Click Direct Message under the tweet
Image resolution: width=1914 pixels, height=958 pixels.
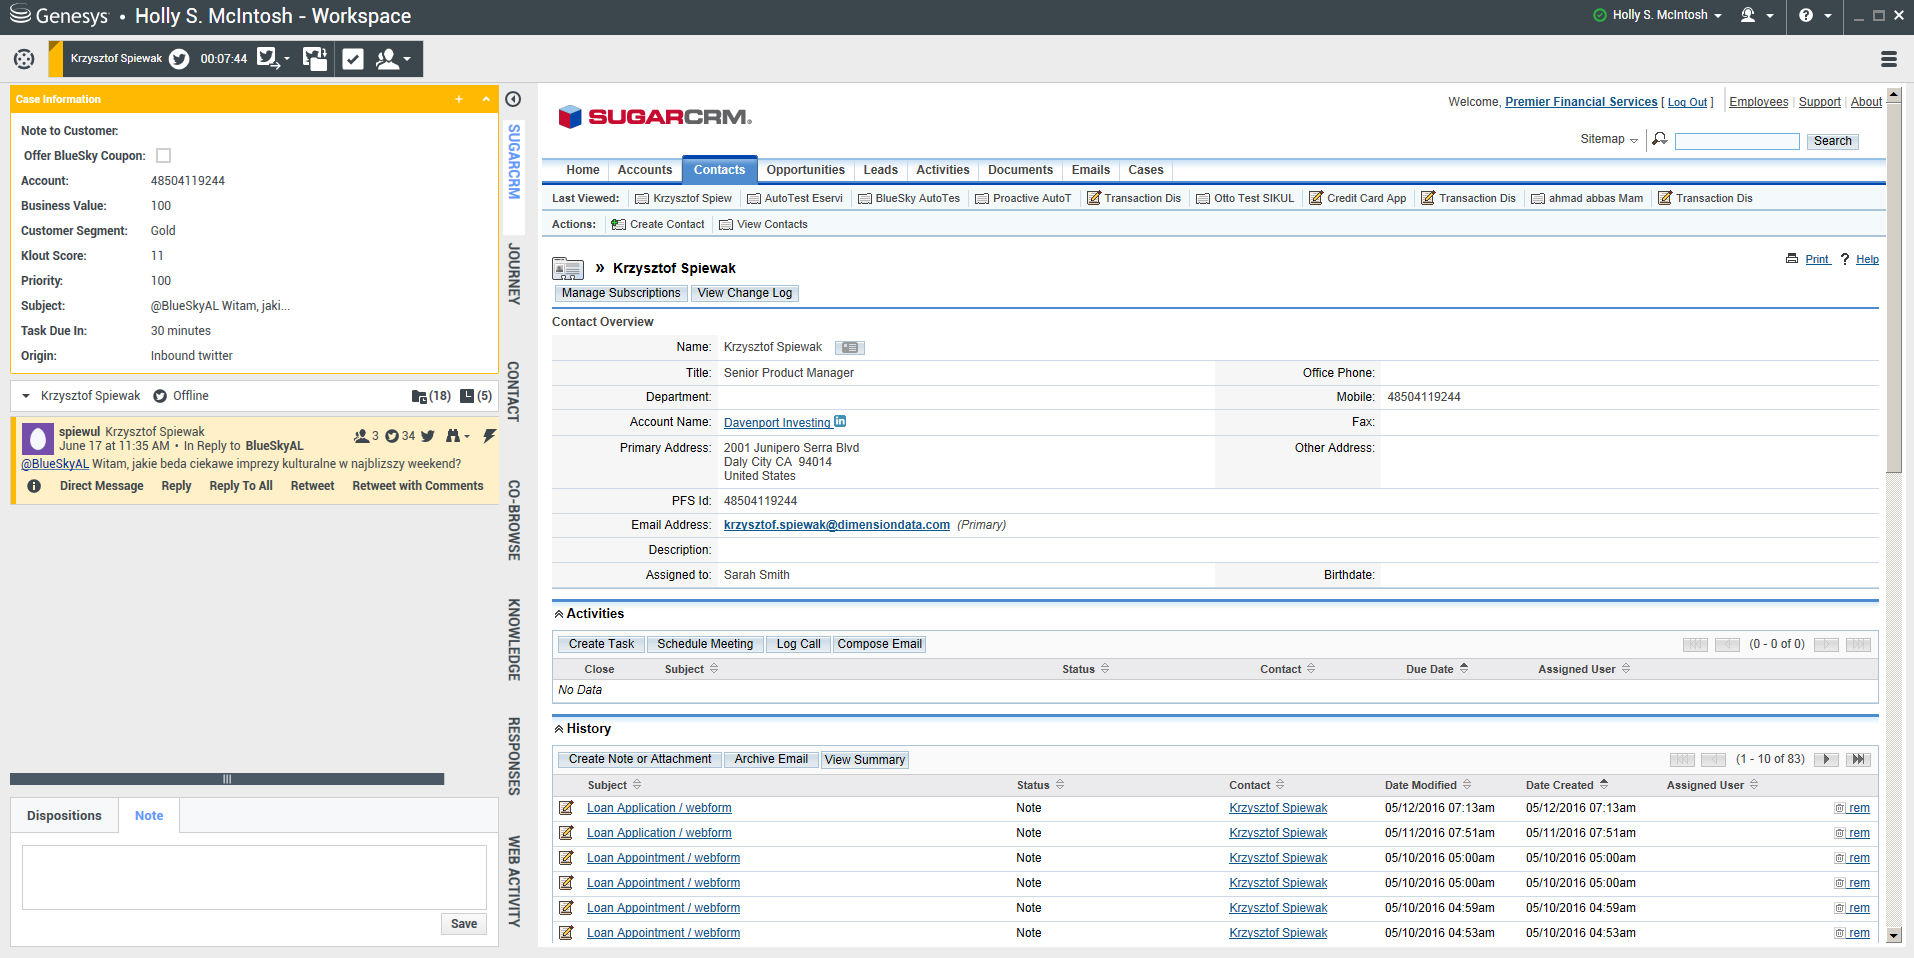pos(101,486)
